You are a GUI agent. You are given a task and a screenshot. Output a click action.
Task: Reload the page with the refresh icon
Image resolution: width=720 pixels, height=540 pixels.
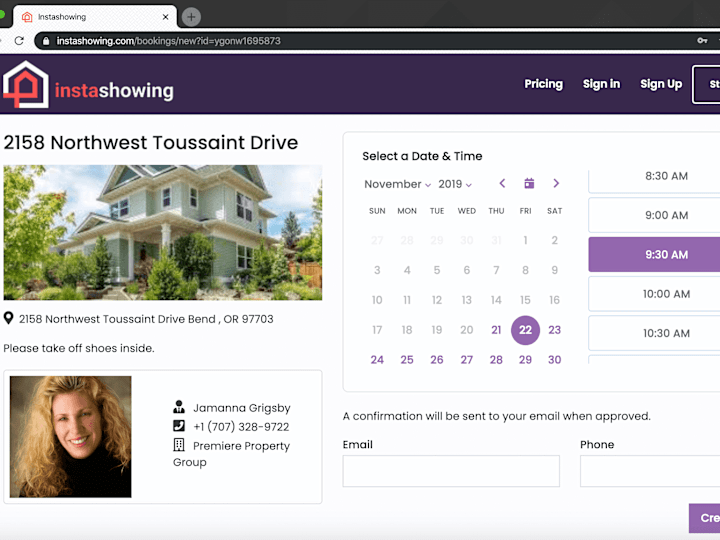coord(19,41)
